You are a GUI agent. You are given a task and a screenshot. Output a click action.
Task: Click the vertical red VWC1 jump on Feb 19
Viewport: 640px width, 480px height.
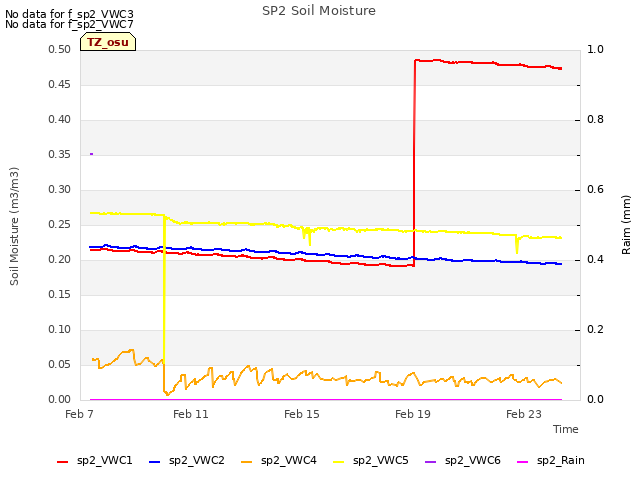pyautogui.click(x=414, y=163)
